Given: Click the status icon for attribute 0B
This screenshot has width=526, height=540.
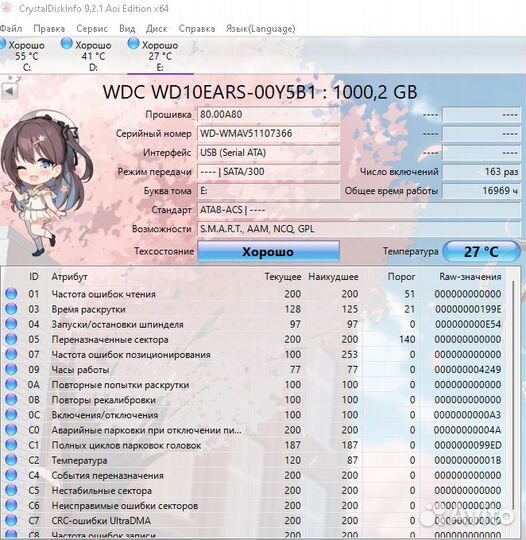Looking at the screenshot, I should click(11, 400).
